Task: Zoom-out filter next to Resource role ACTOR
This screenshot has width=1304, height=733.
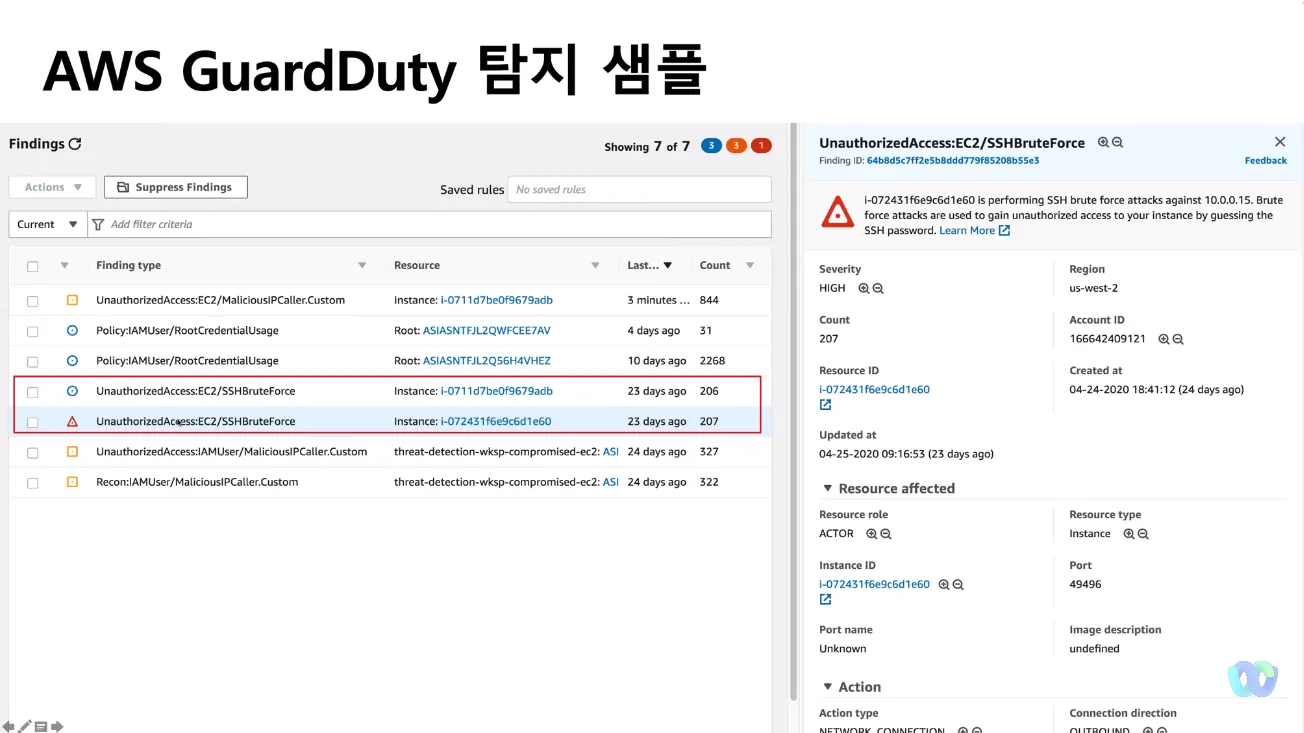Action: pyautogui.click(x=886, y=534)
